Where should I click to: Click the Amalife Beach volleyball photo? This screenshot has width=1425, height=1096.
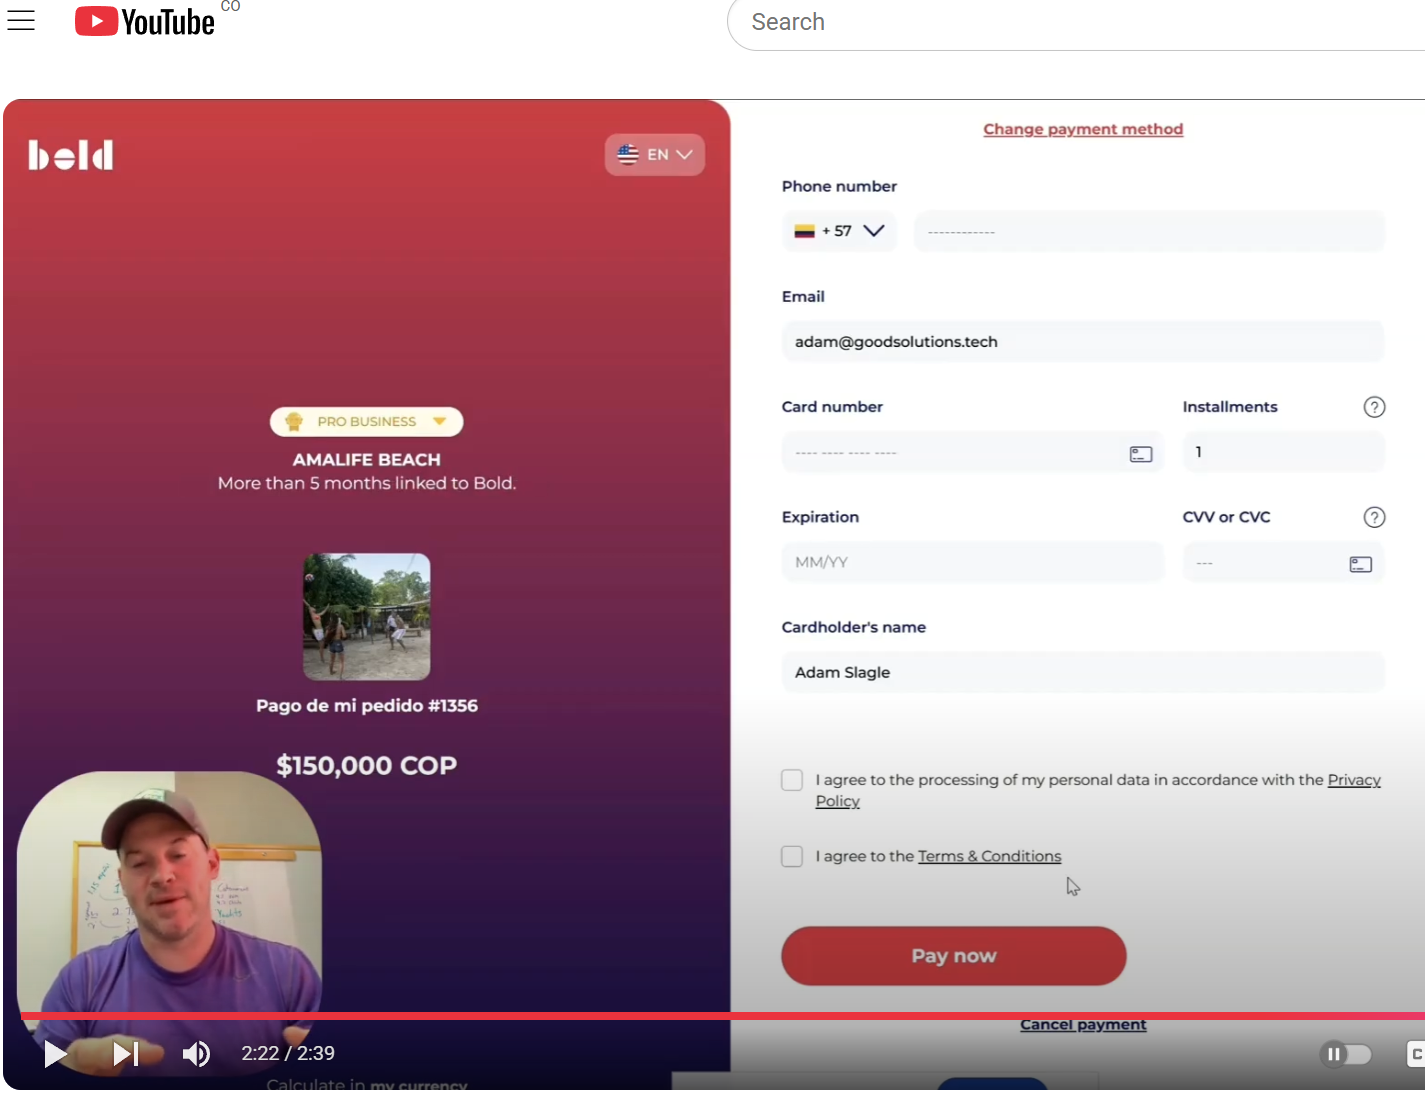[x=367, y=617]
